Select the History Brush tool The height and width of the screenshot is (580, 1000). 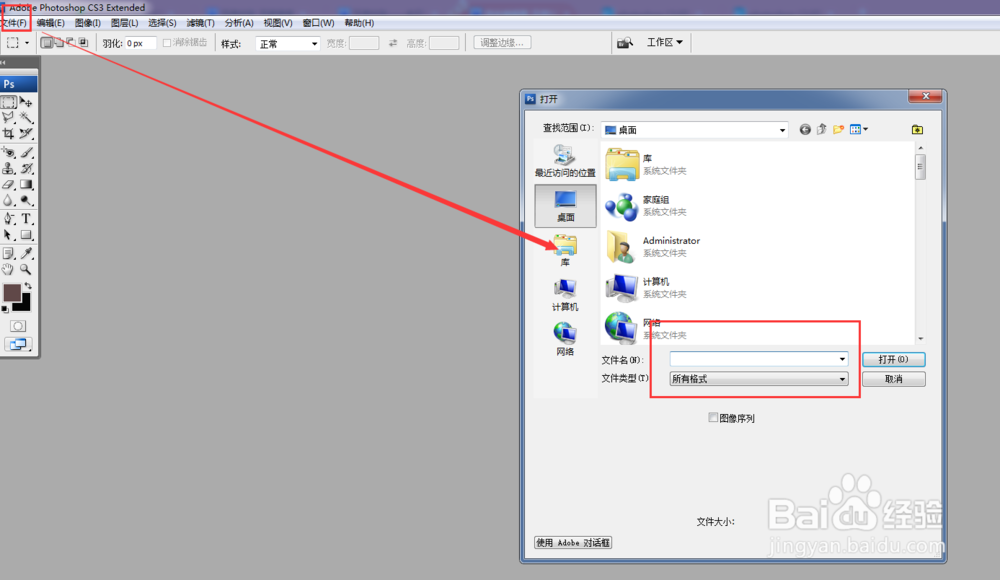click(x=26, y=168)
